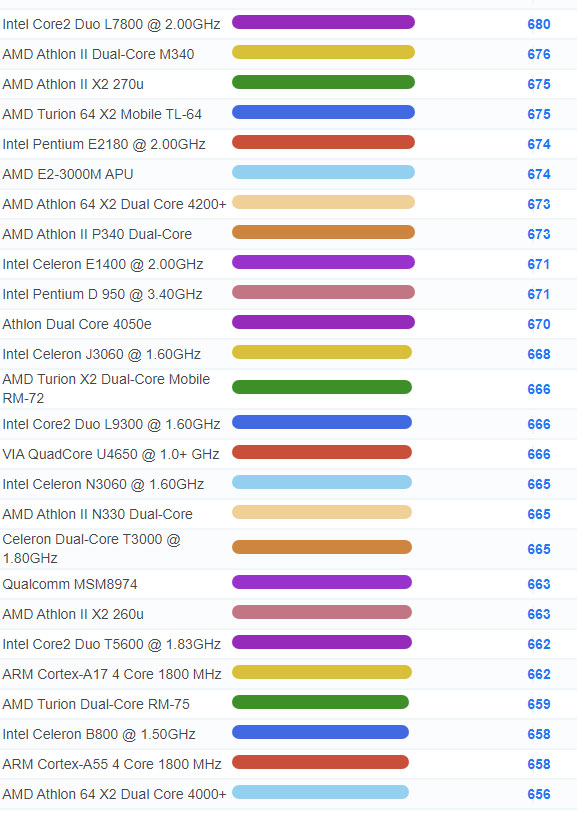Click the red bar for VIA QuadCore U4650
Screen dimensions: 577x813
click(322, 453)
